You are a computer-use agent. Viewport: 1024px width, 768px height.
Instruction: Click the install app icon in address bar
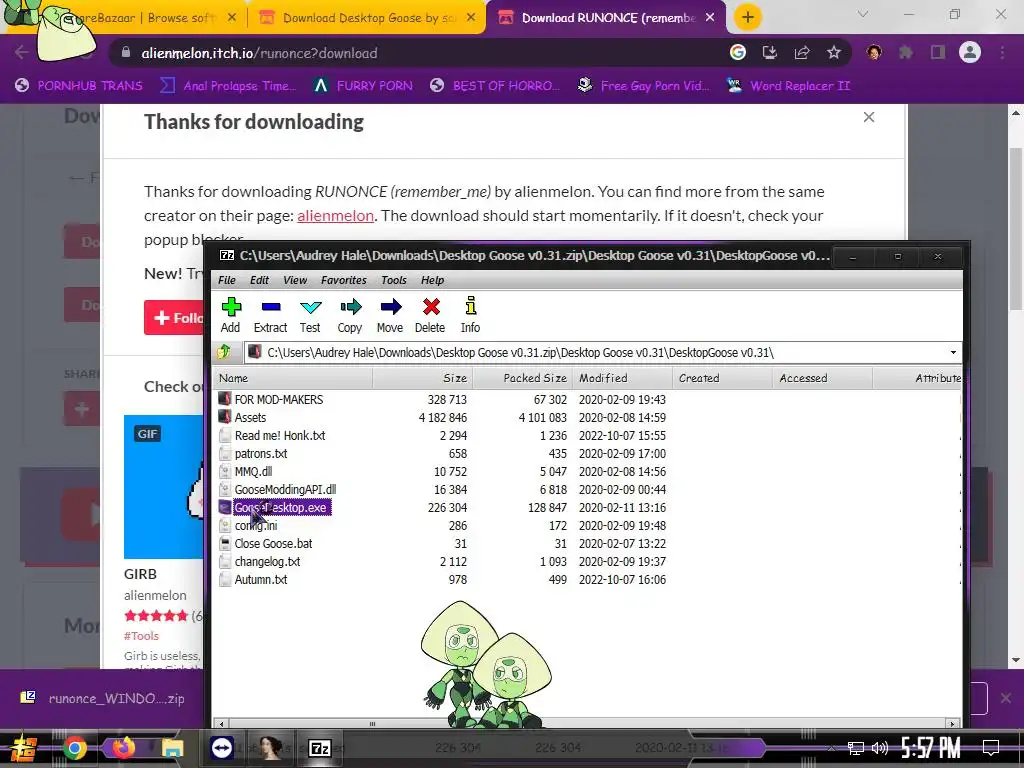click(770, 53)
